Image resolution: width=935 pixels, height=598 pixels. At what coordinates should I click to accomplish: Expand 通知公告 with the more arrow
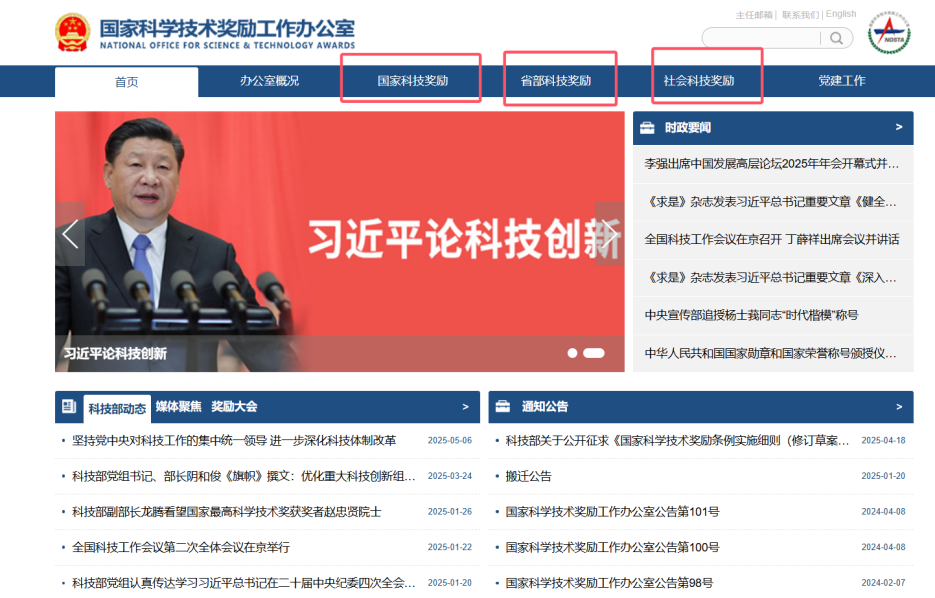coord(899,407)
